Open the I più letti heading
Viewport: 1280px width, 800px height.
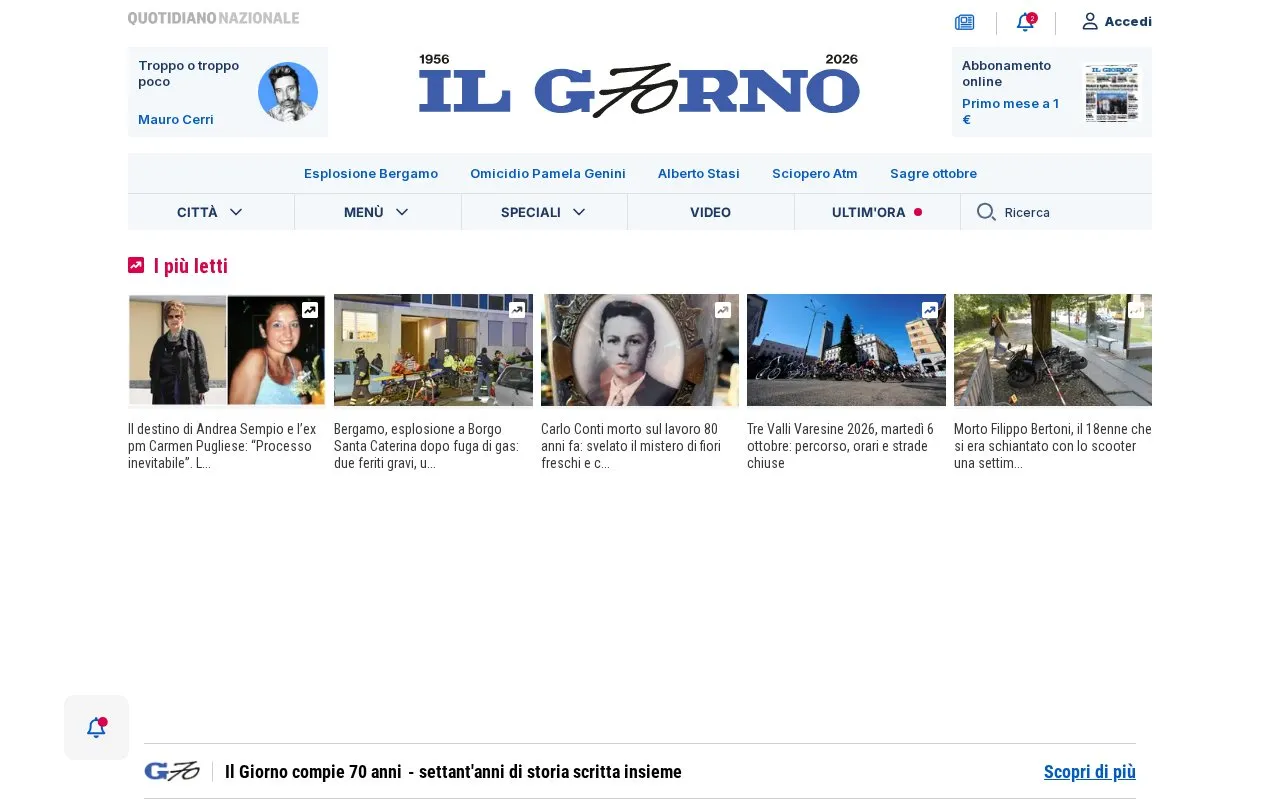(191, 266)
